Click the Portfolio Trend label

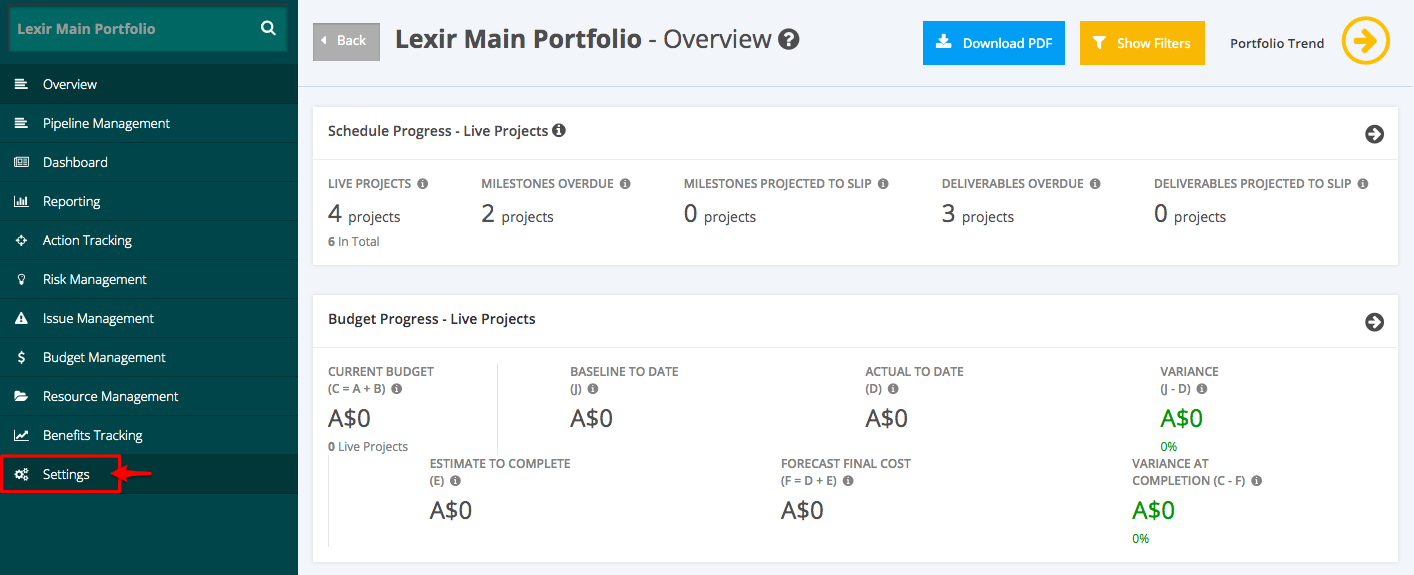point(1277,43)
